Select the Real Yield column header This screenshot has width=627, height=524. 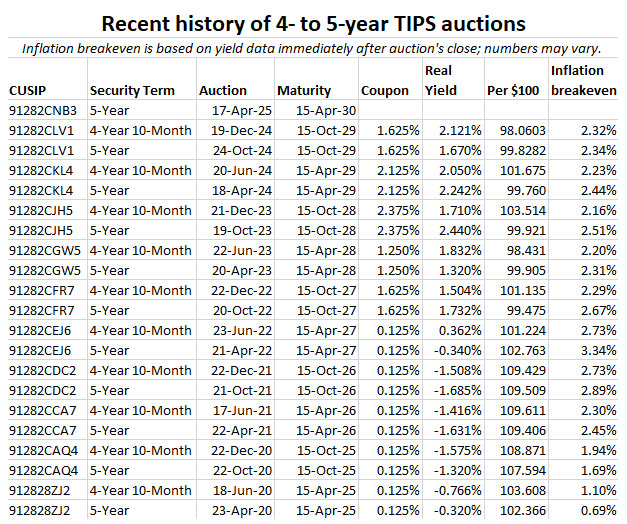click(441, 81)
